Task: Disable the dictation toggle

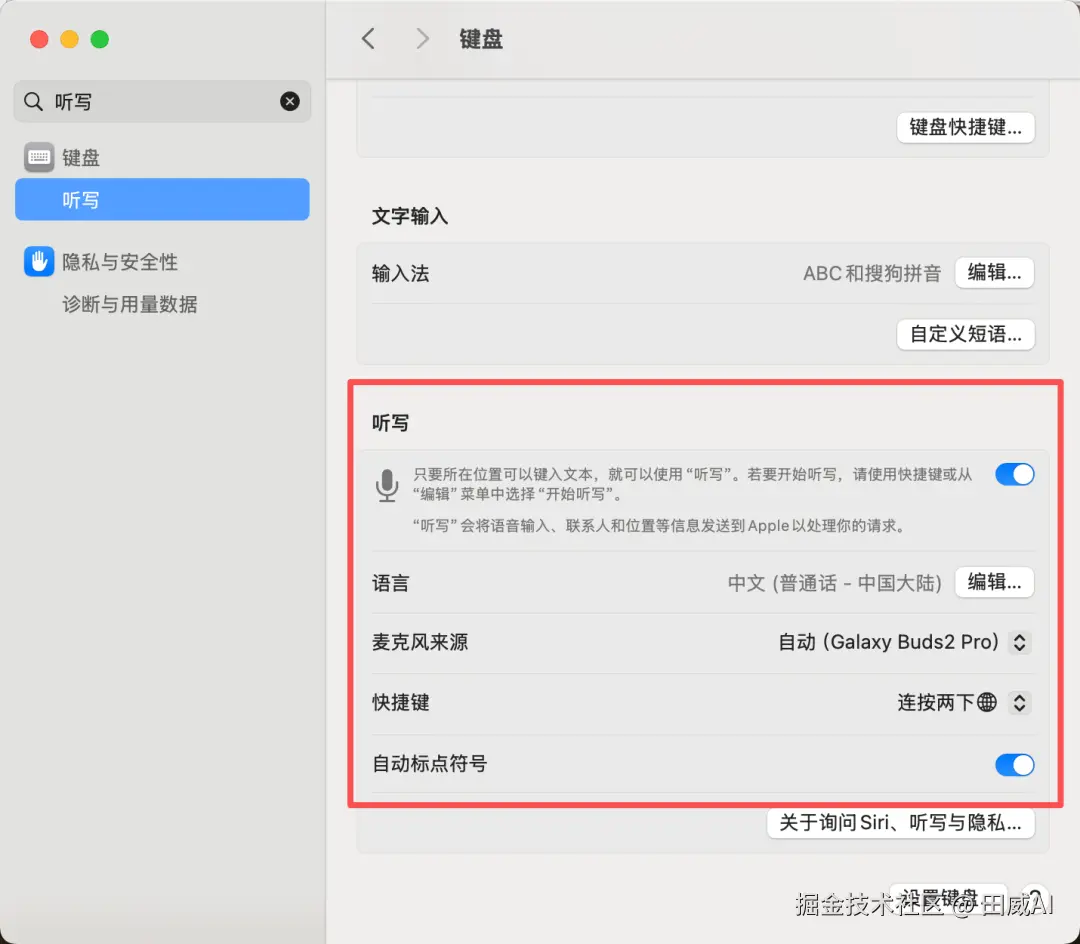Action: (x=1015, y=473)
